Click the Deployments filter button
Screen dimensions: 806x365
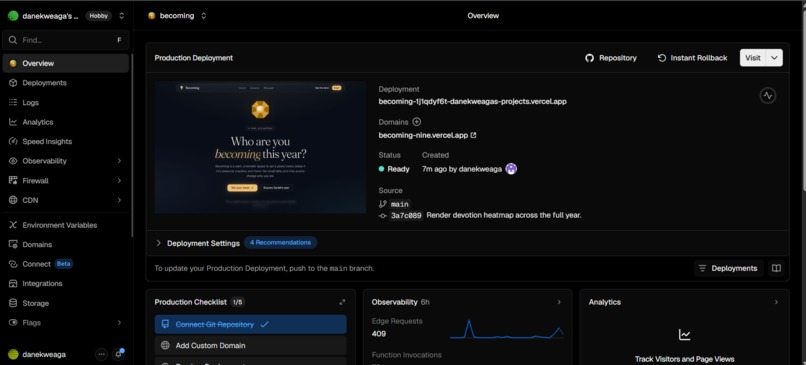tap(728, 268)
